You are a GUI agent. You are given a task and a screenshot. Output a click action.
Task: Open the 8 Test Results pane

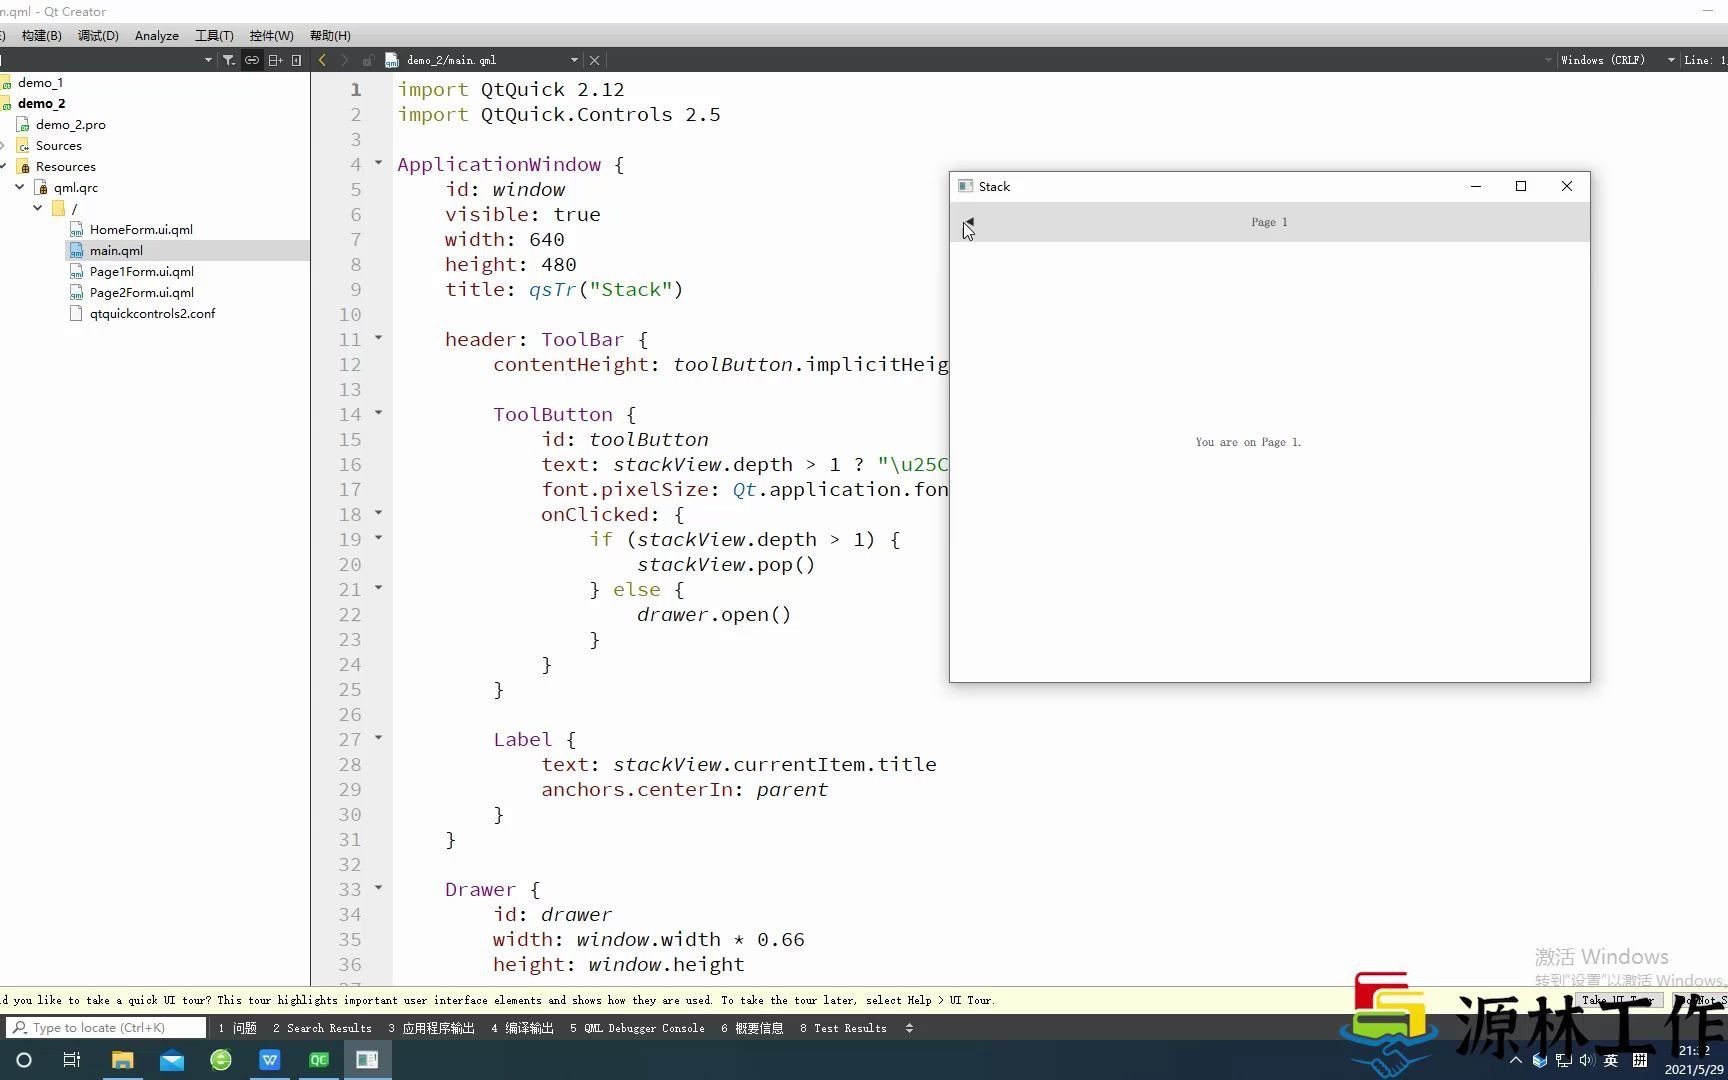[x=843, y=1028]
